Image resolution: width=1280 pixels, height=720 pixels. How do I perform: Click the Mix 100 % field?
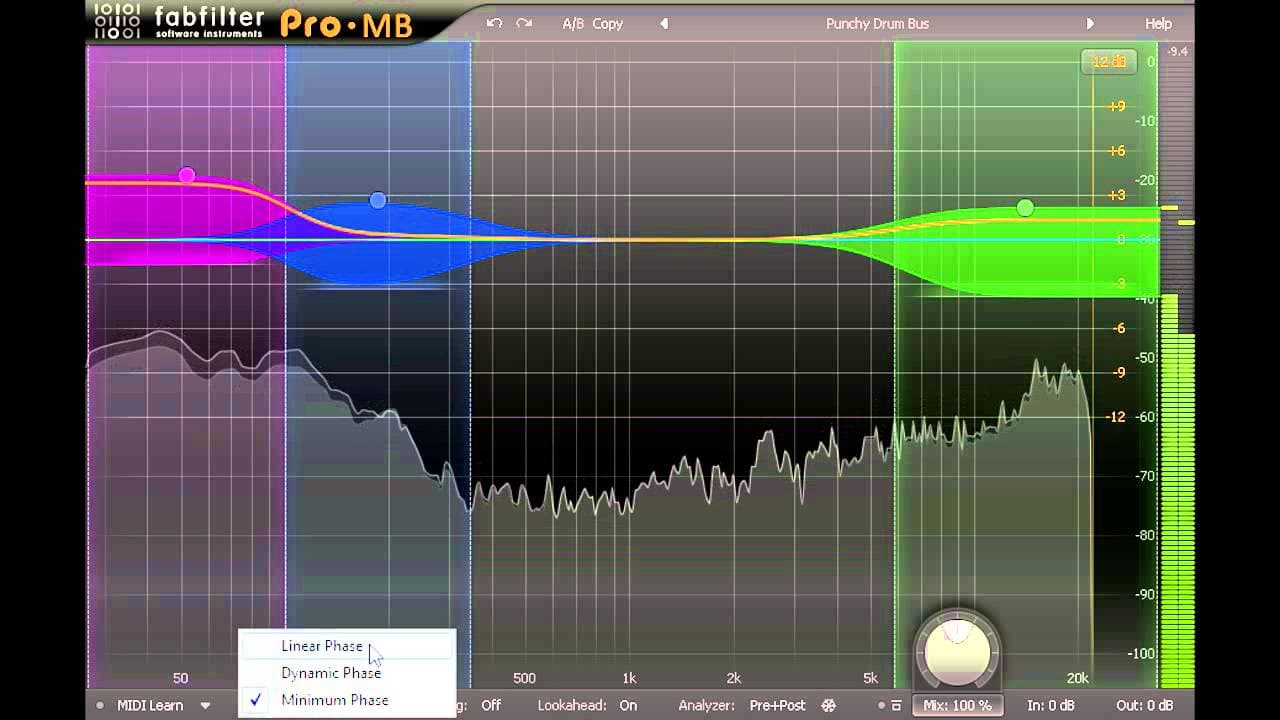coord(956,705)
